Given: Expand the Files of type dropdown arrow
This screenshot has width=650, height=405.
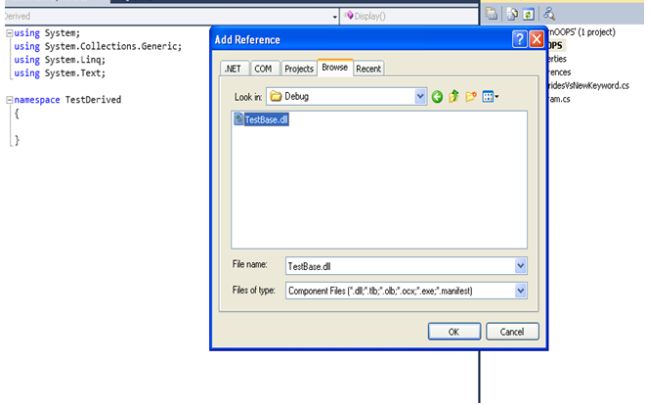Looking at the screenshot, I should pyautogui.click(x=521, y=291).
